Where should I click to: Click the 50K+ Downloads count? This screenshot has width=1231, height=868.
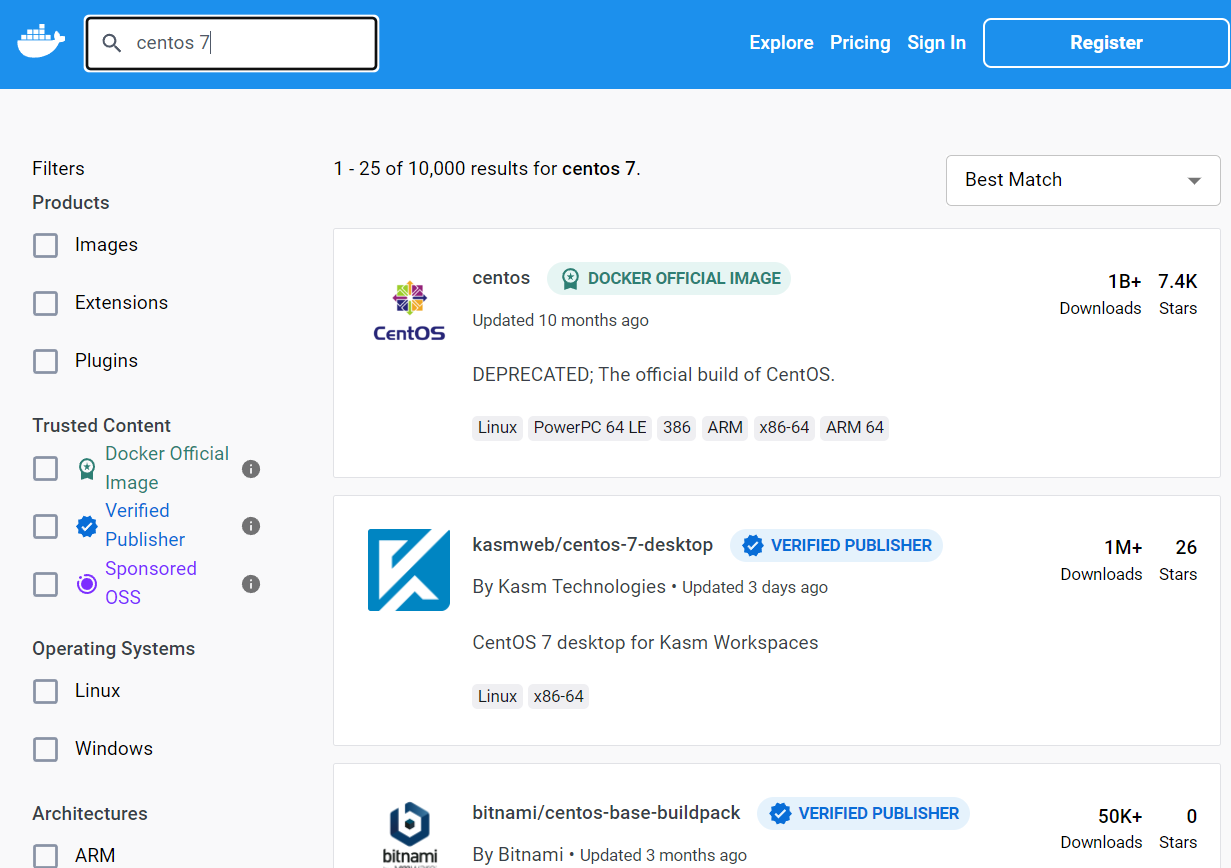coord(1120,816)
